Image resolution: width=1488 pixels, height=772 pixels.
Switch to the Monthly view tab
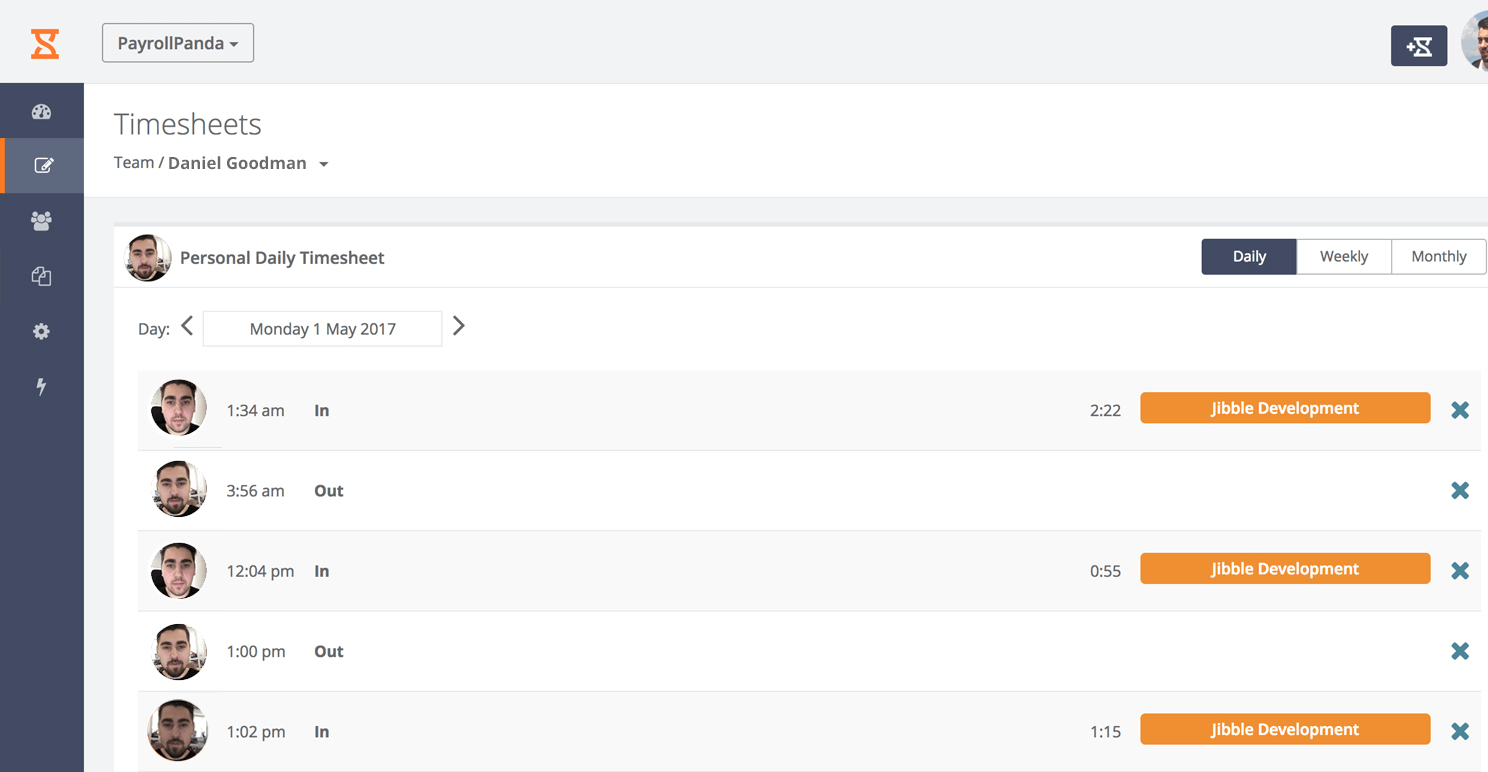point(1439,256)
